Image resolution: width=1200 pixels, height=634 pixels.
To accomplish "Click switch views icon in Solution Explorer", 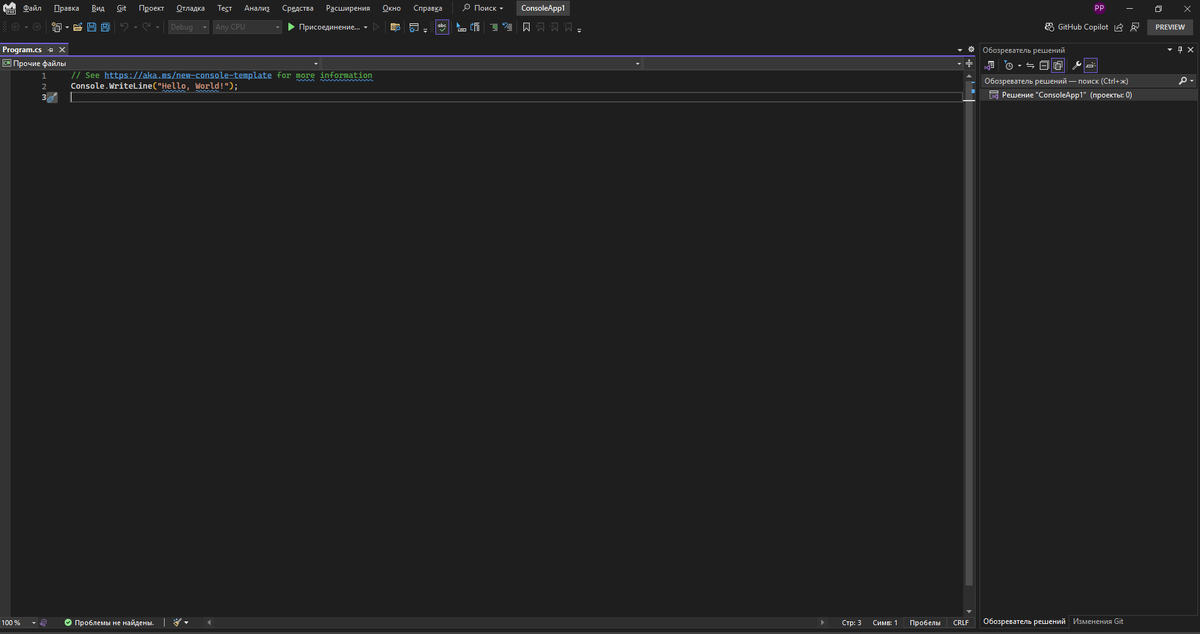I will [x=989, y=66].
